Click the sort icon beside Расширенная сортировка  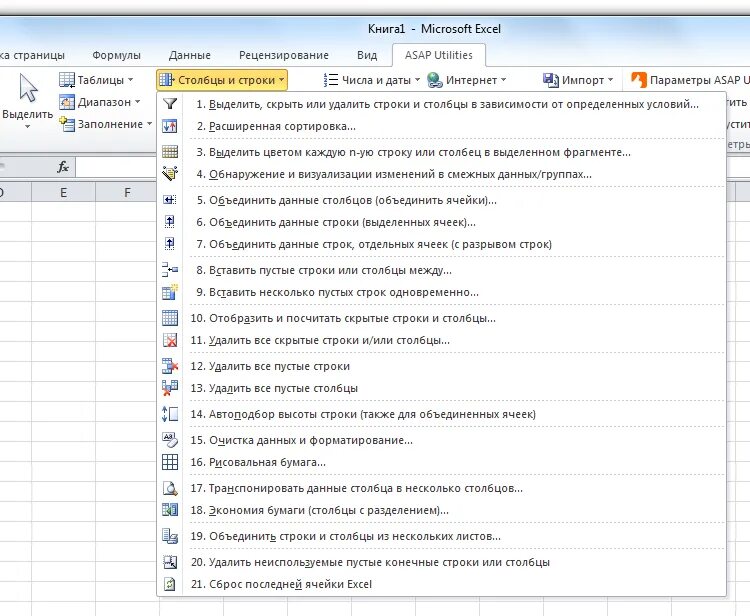(170, 126)
